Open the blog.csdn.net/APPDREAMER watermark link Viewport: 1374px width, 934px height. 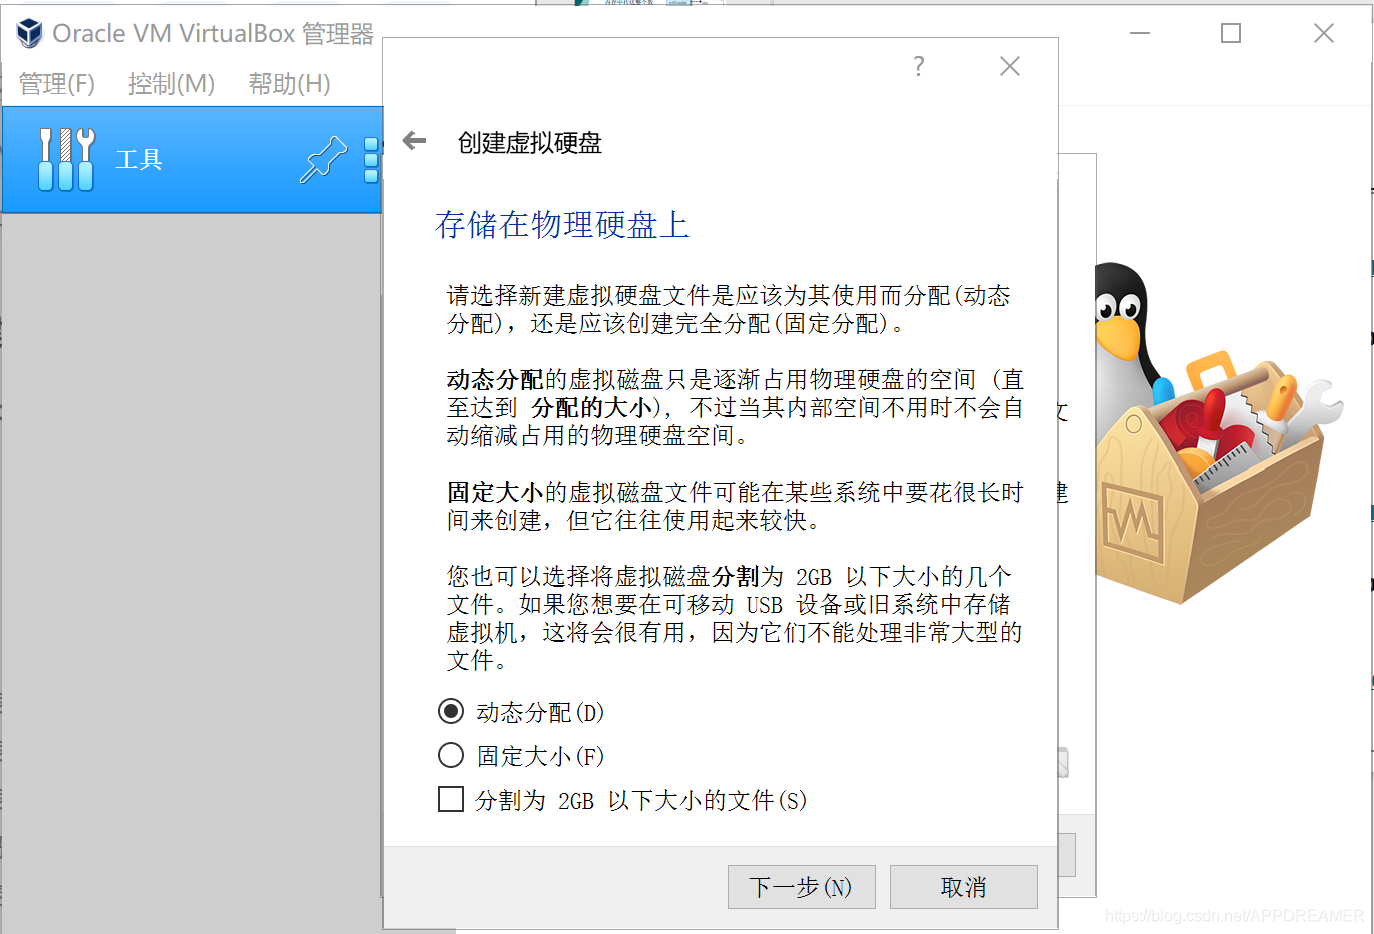pos(1232,914)
